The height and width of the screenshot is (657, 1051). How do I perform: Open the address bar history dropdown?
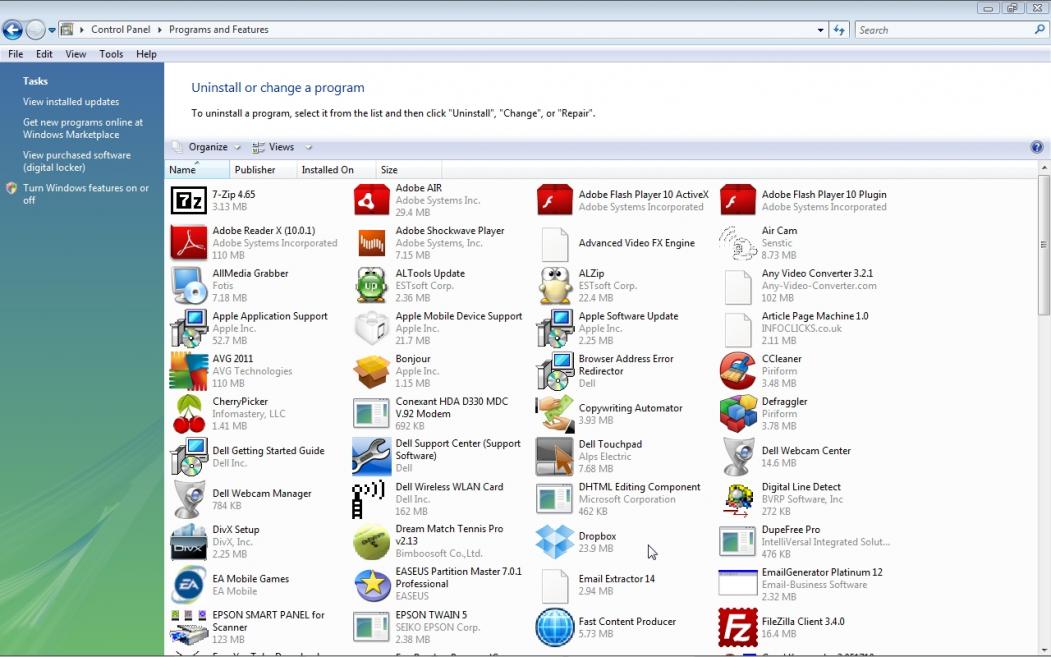click(820, 30)
